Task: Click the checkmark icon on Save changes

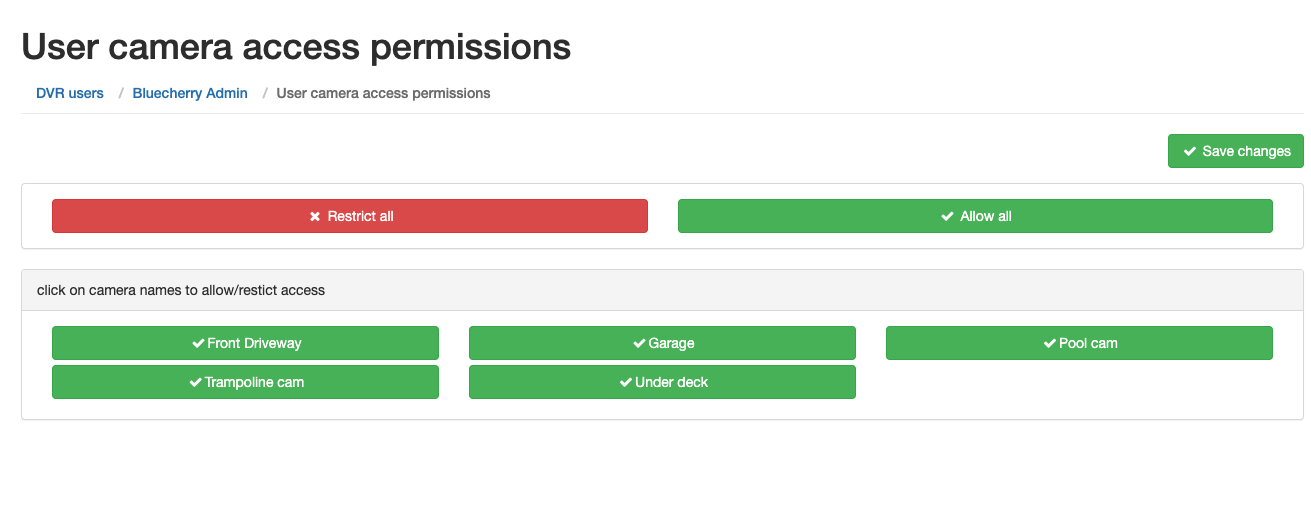Action: coord(1190,151)
